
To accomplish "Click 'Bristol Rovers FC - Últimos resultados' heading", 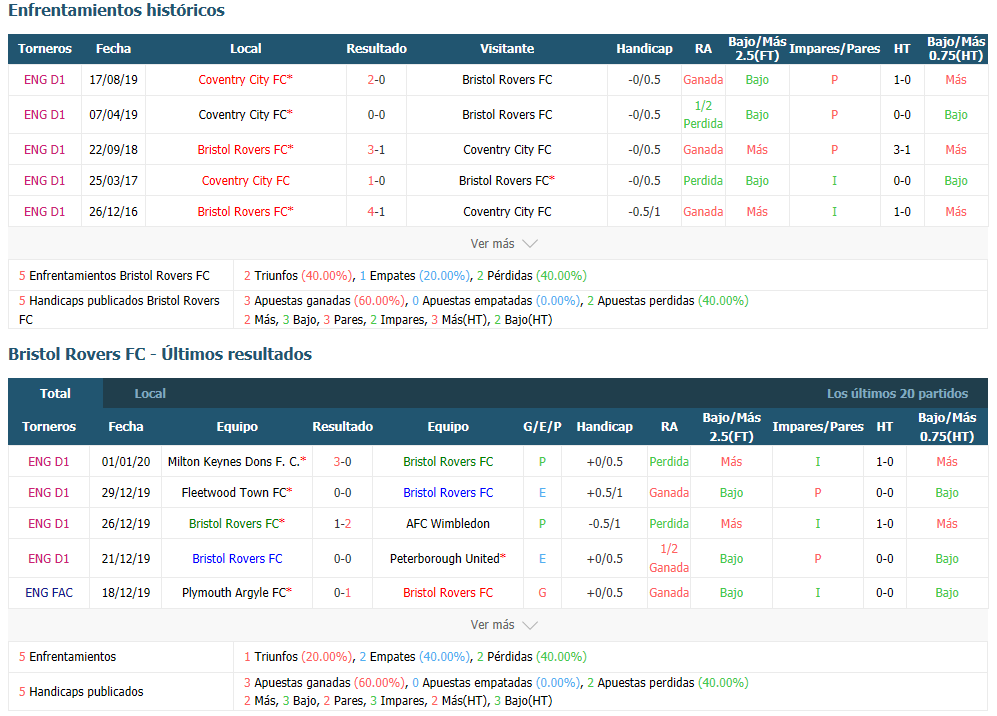I will click(160, 354).
